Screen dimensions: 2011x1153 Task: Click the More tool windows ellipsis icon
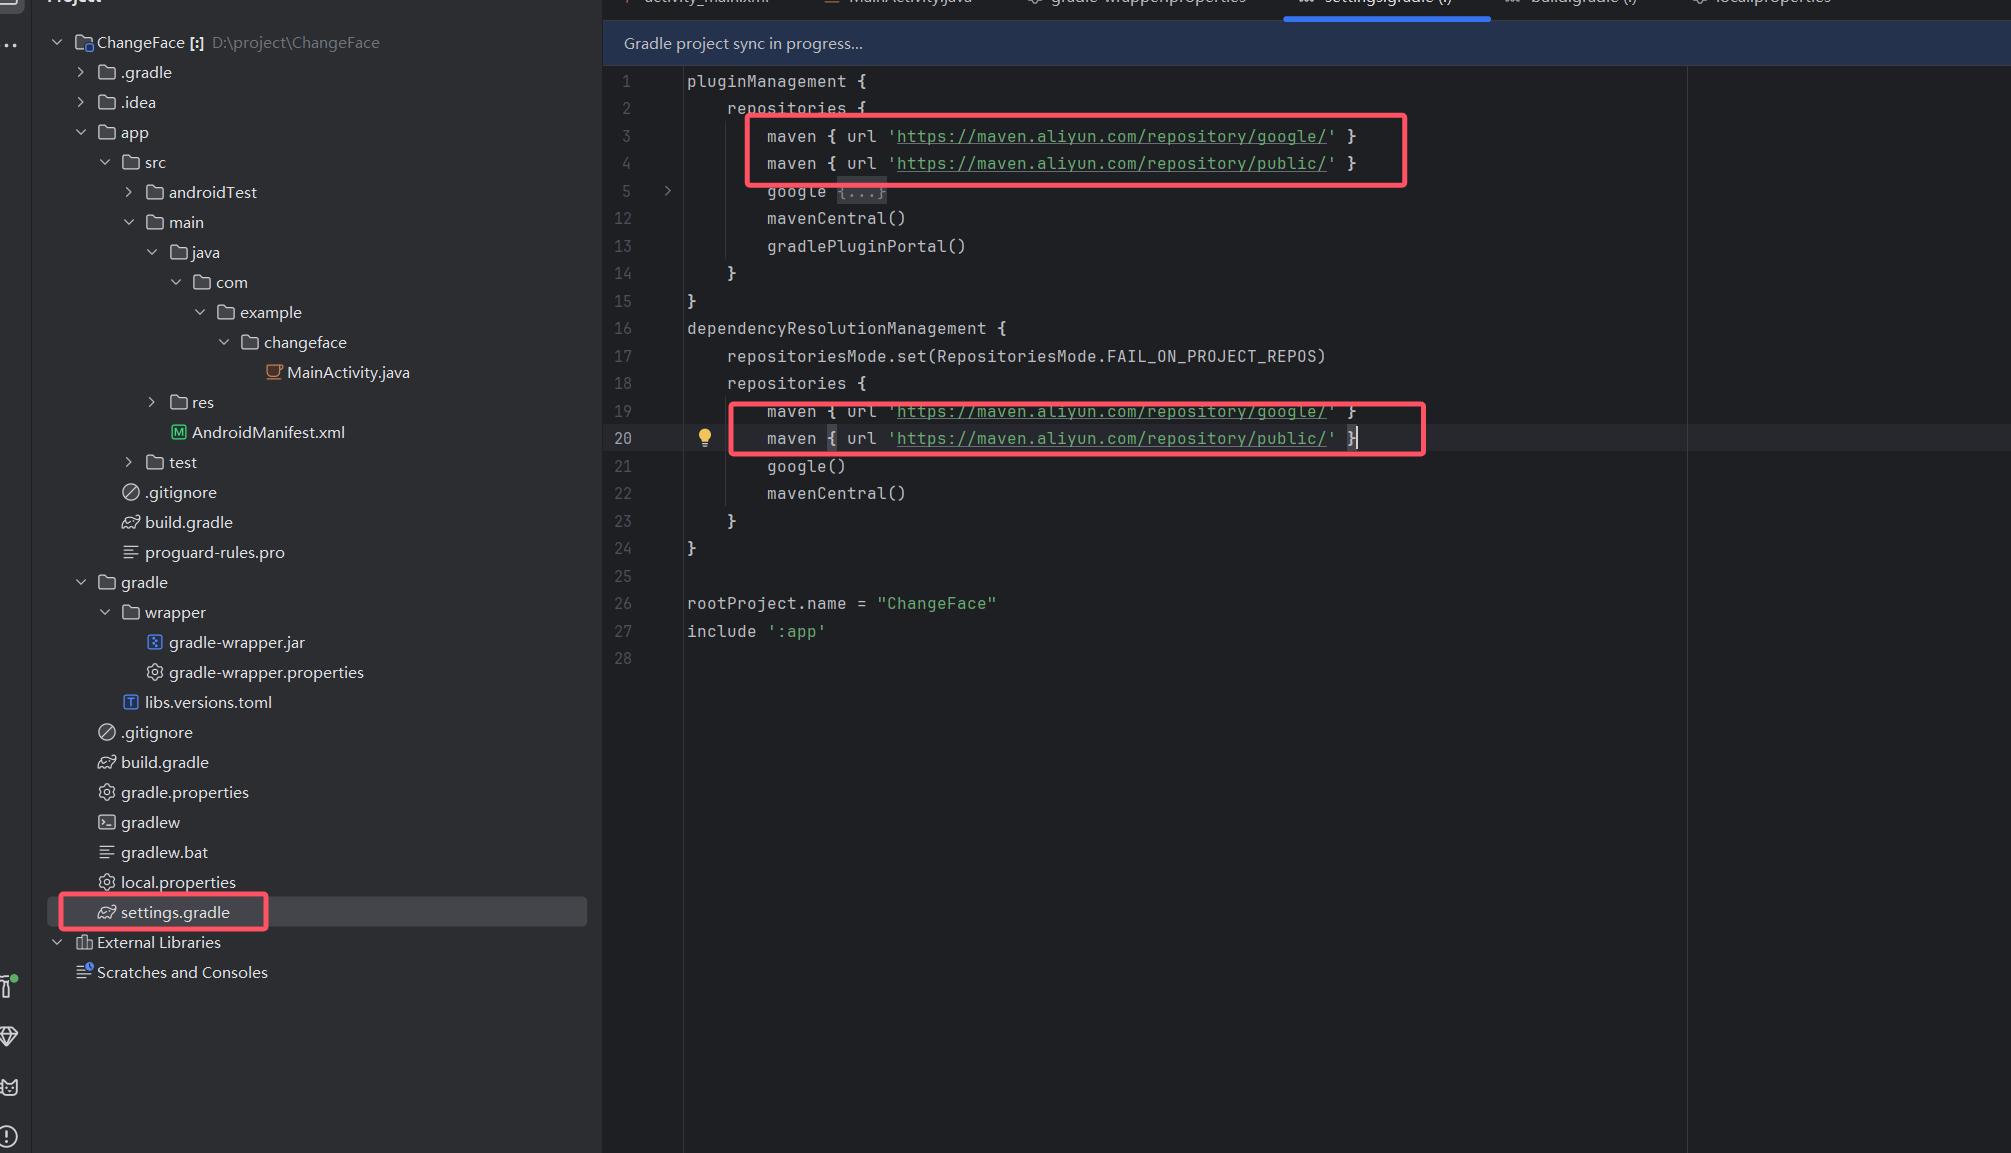pos(10,45)
